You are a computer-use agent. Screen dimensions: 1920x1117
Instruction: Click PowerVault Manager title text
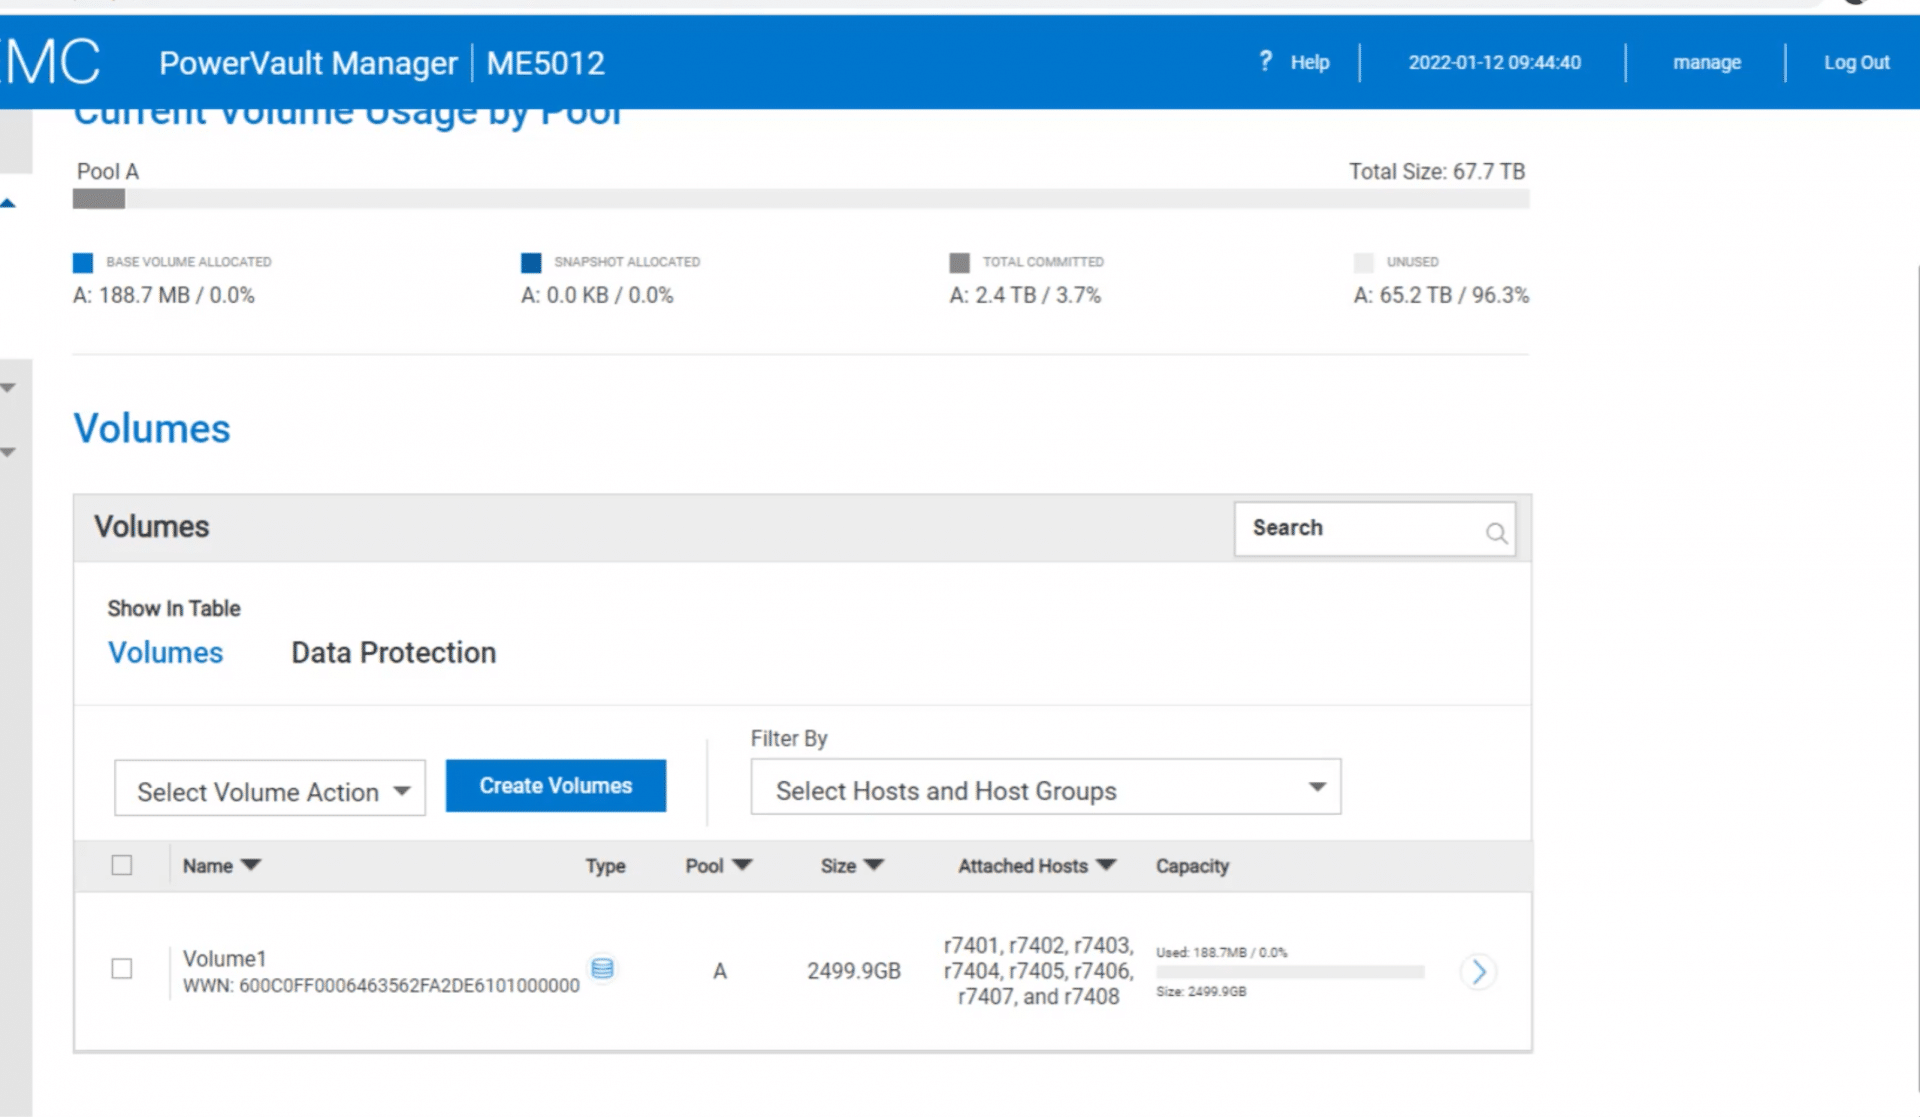[308, 63]
